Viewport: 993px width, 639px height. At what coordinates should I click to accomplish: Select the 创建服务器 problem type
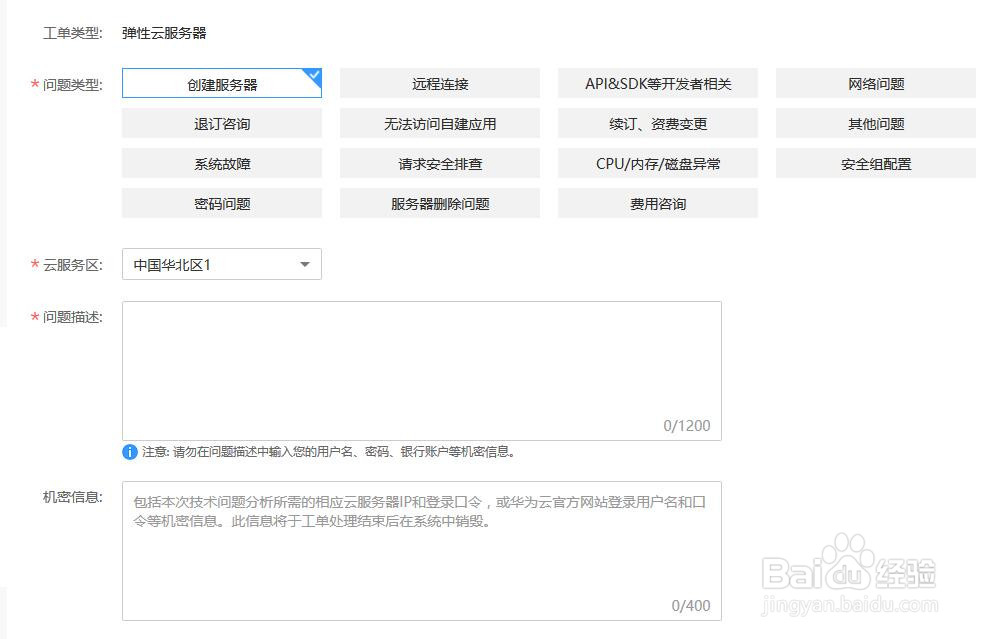point(222,84)
